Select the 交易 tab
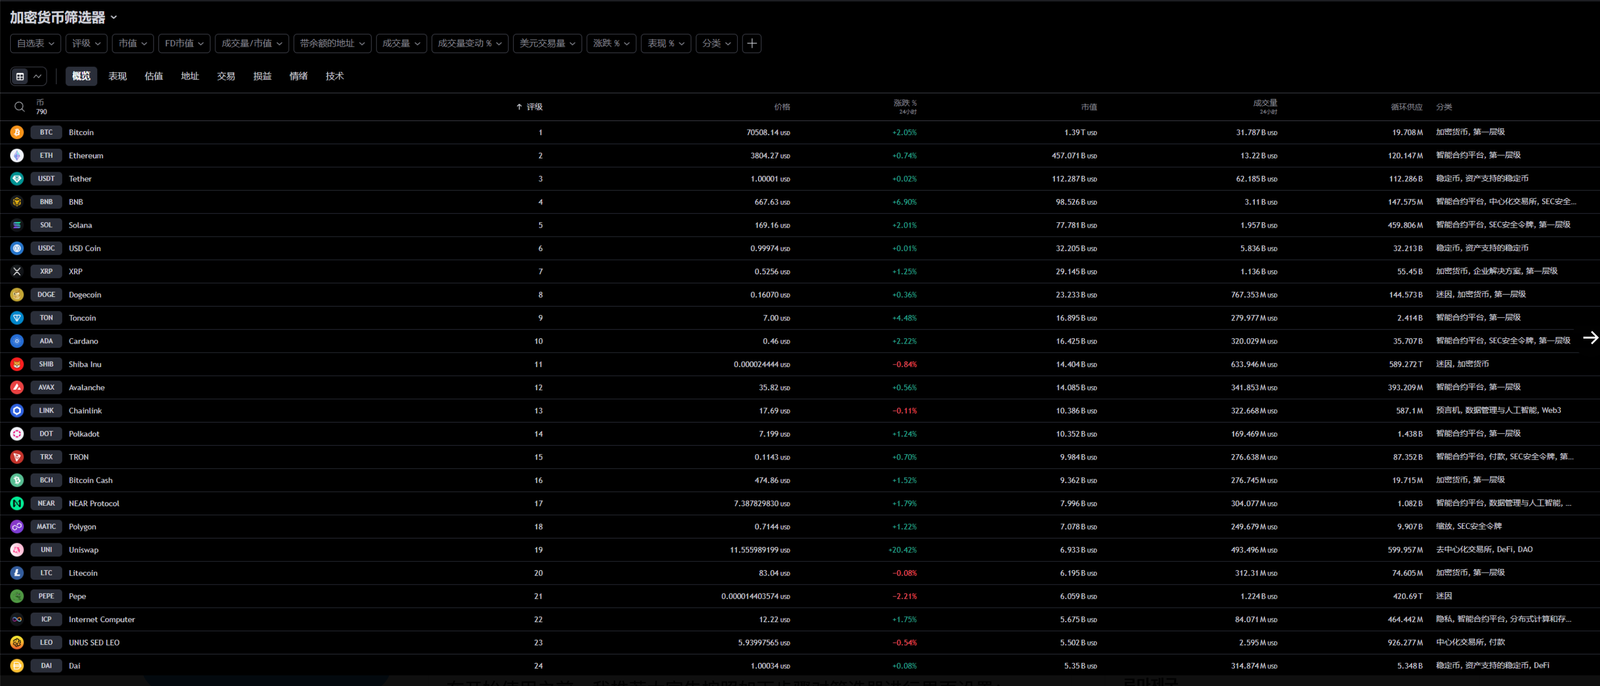 point(226,76)
